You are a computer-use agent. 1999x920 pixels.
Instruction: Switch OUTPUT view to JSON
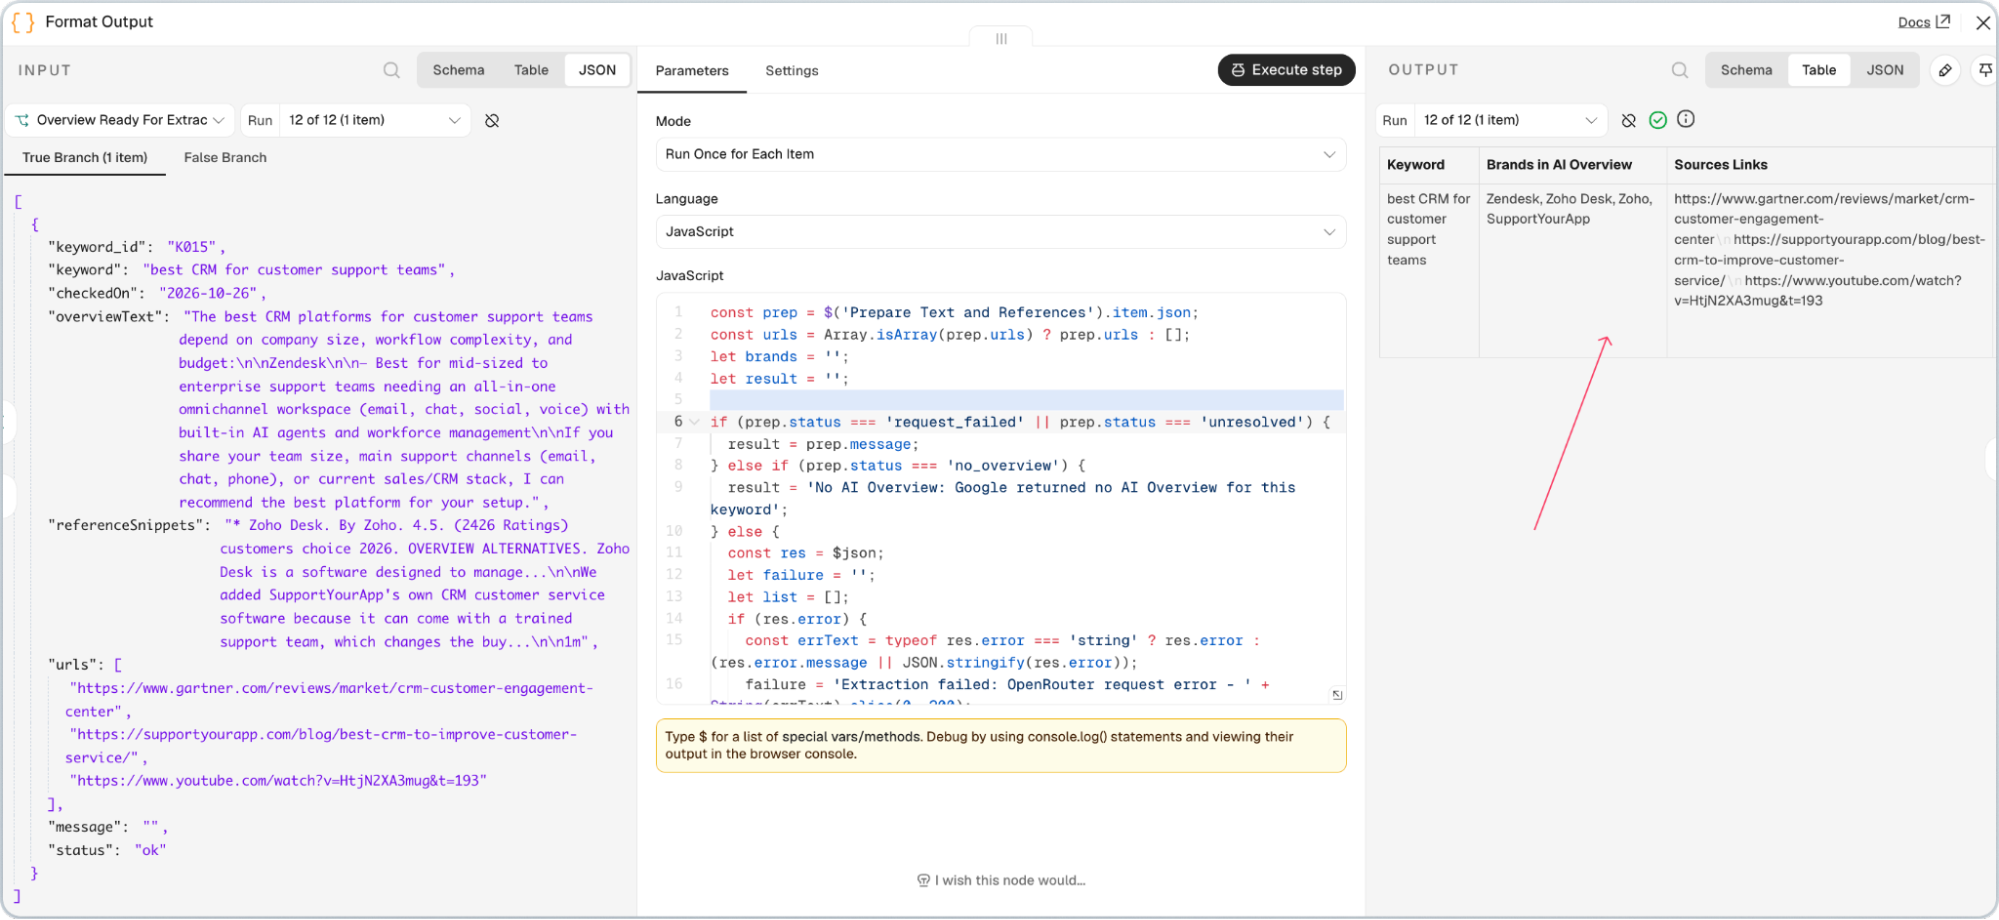click(1885, 70)
